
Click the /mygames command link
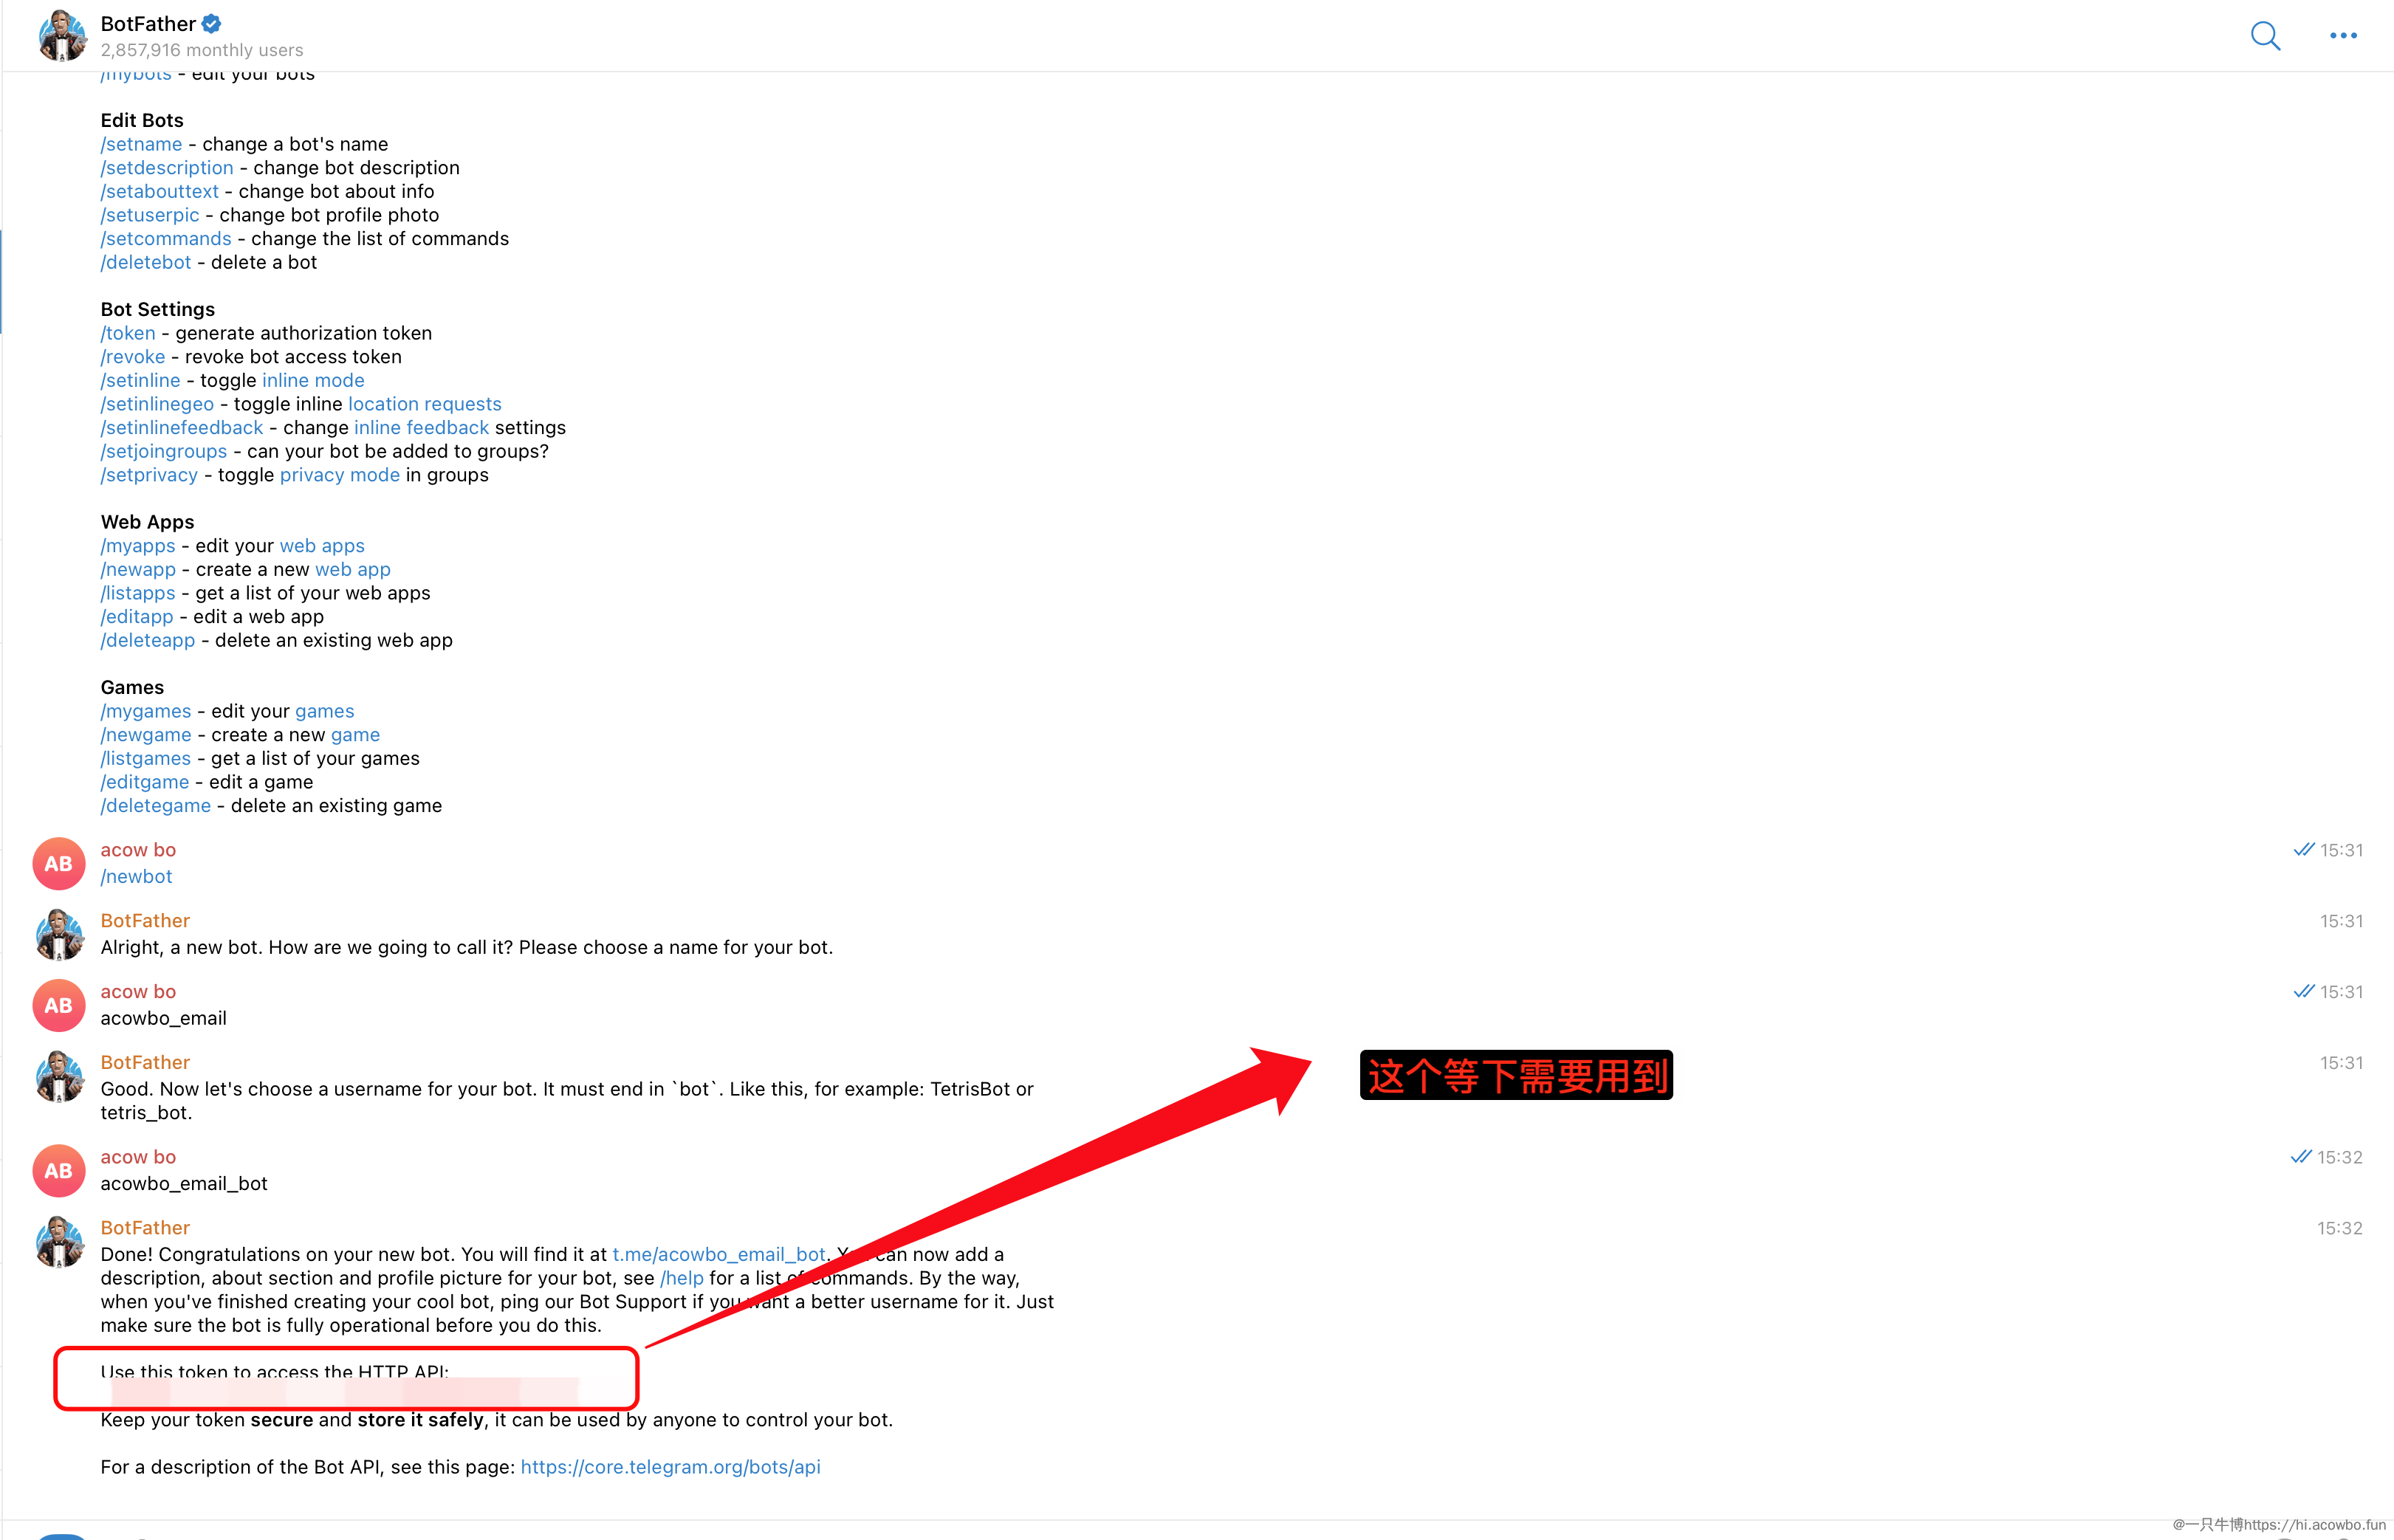pos(145,711)
